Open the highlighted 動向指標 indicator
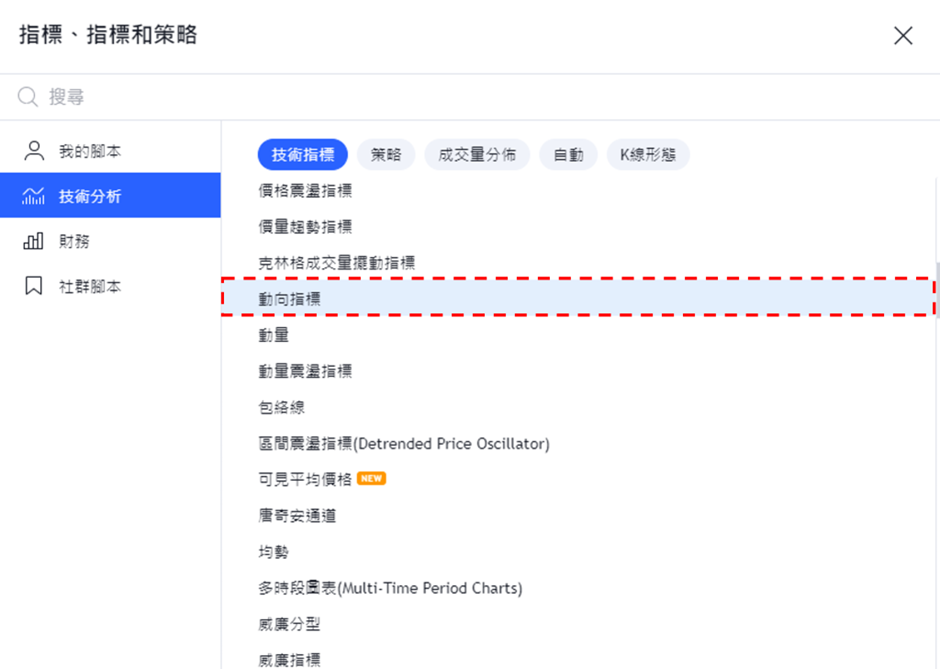 [290, 297]
